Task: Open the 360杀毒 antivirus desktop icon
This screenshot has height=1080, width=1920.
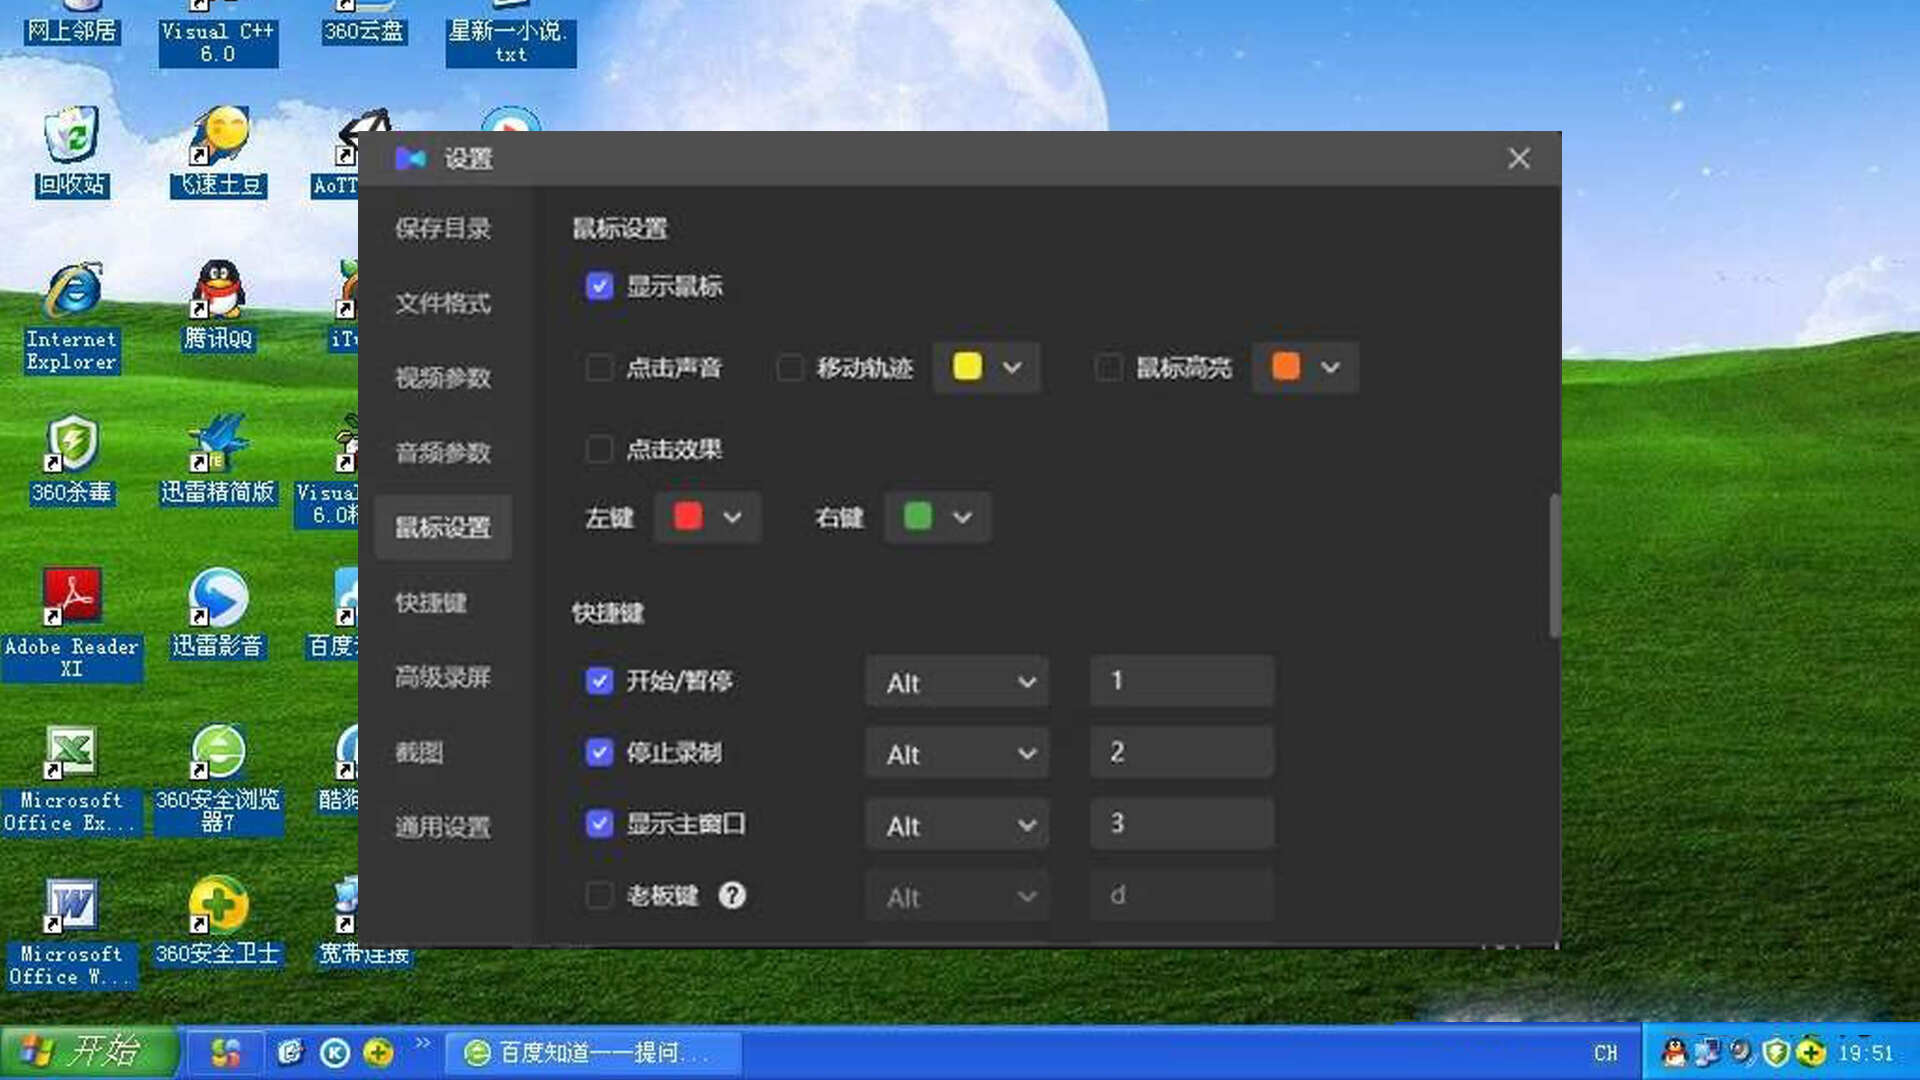Action: coord(72,460)
